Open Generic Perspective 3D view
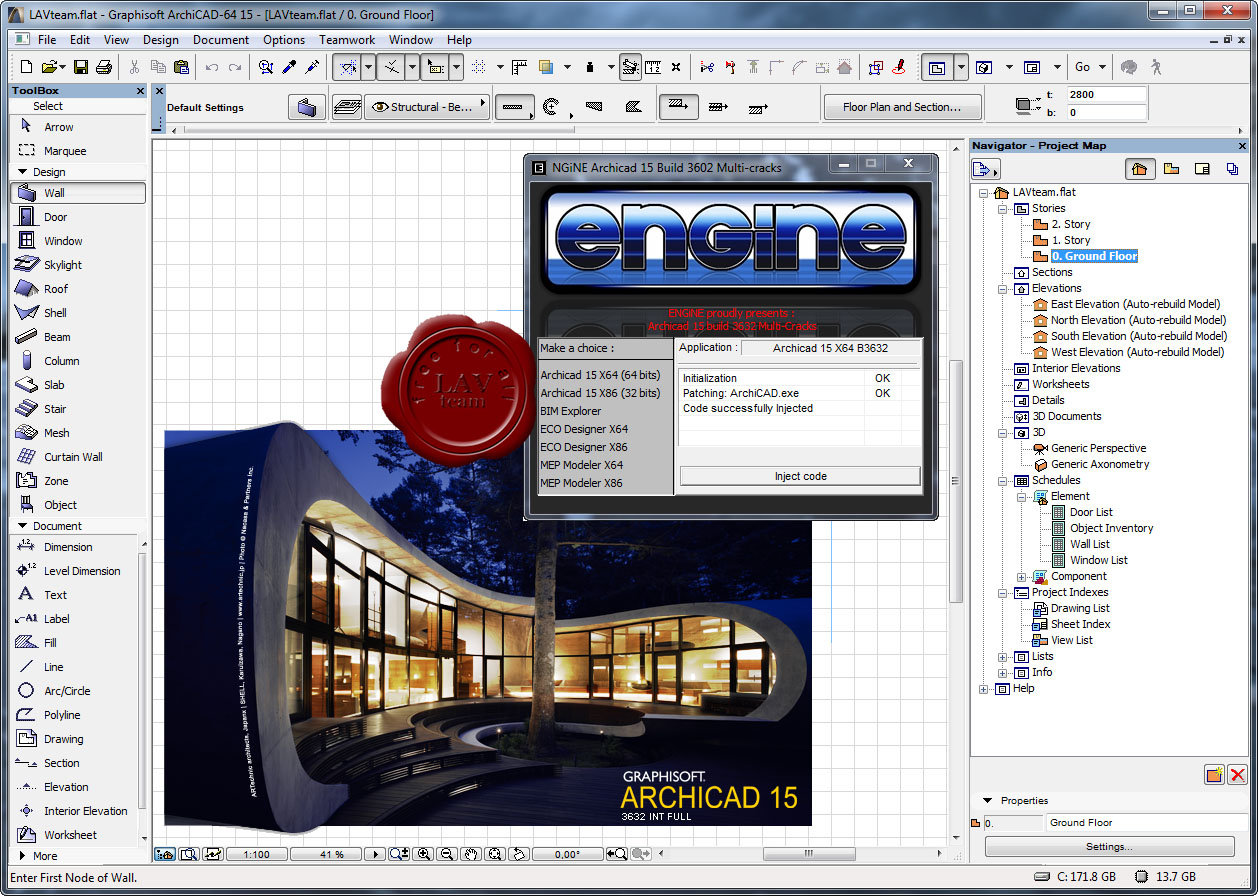This screenshot has width=1258, height=896. pyautogui.click(x=1098, y=448)
